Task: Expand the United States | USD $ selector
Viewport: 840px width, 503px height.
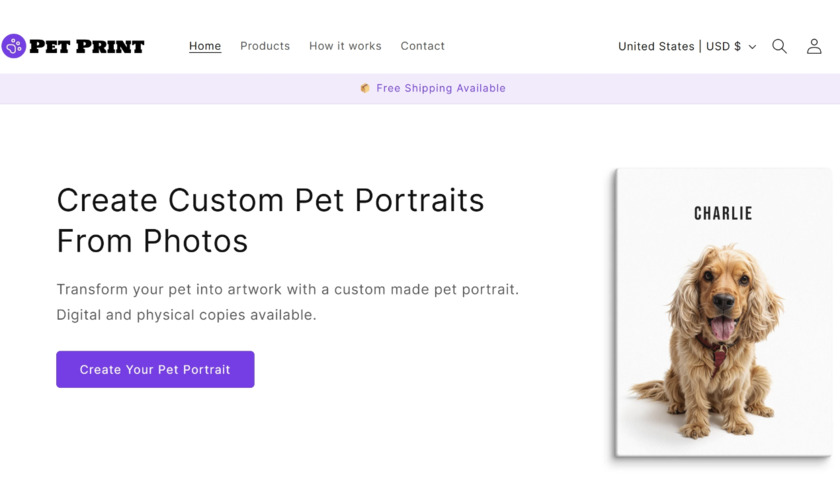Action: (x=680, y=46)
